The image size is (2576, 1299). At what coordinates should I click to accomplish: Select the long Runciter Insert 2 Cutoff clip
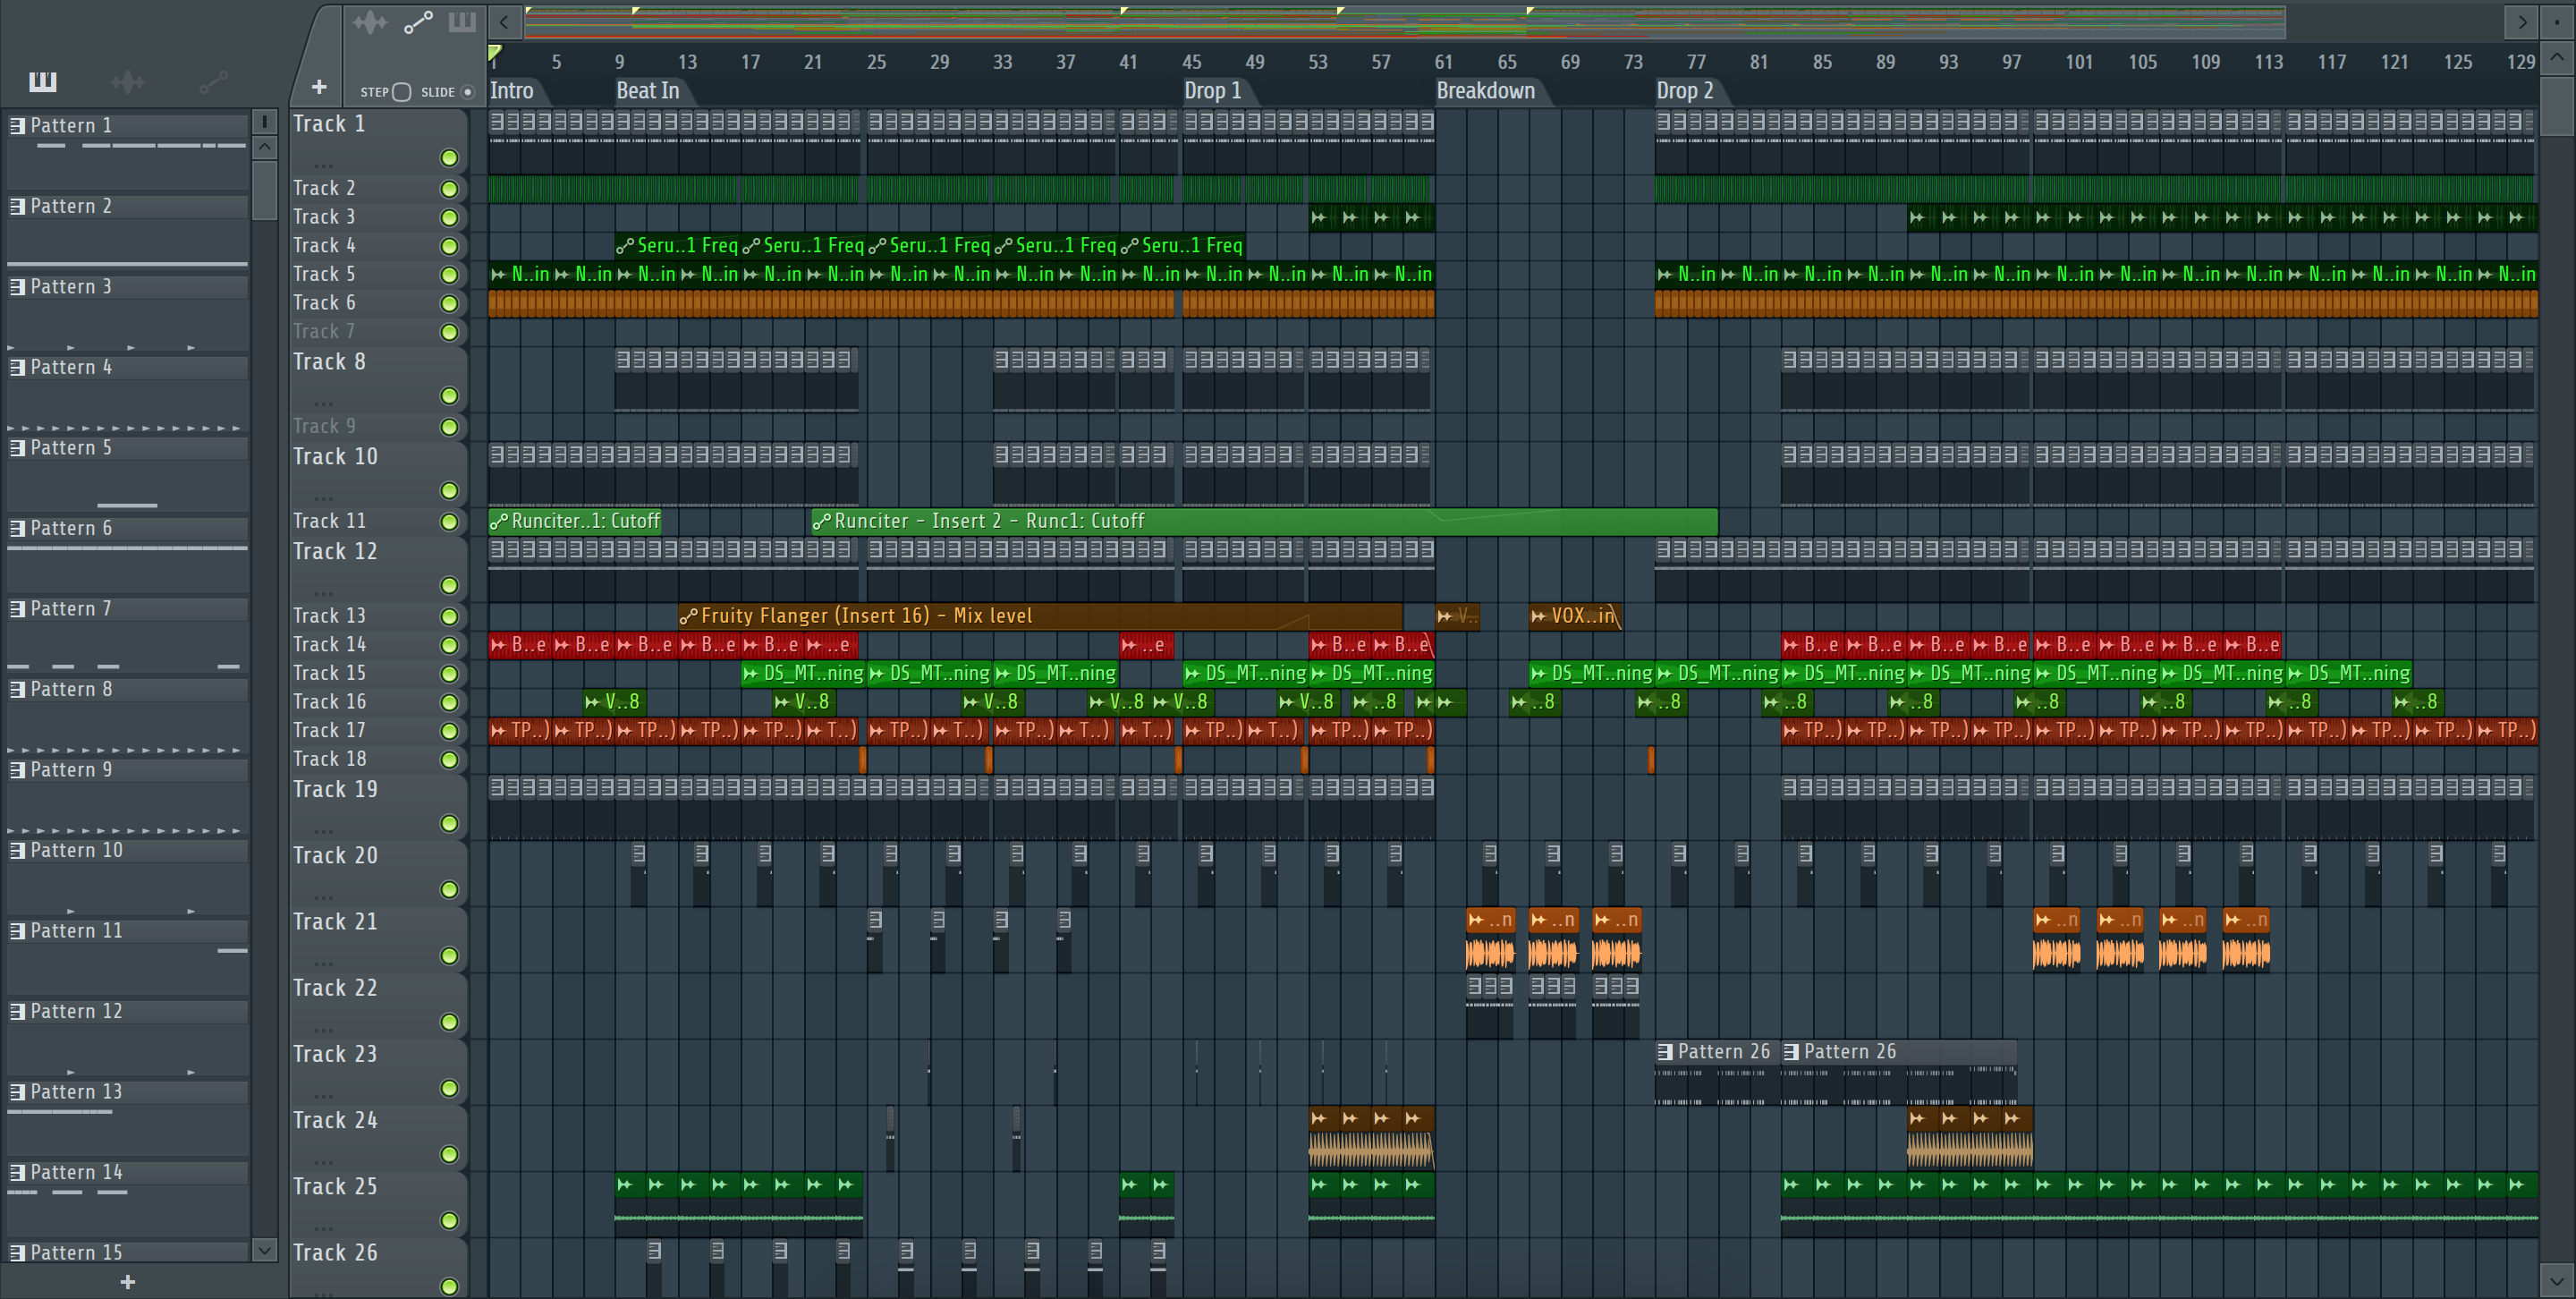(1264, 521)
